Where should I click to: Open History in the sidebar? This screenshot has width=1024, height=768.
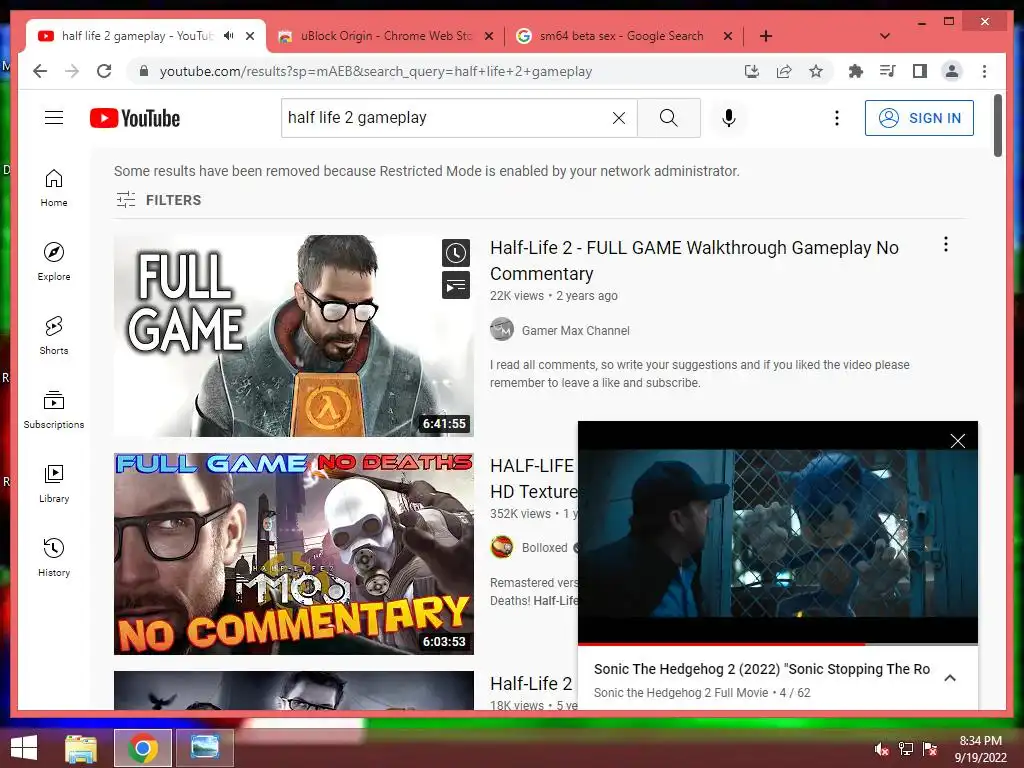coord(54,557)
